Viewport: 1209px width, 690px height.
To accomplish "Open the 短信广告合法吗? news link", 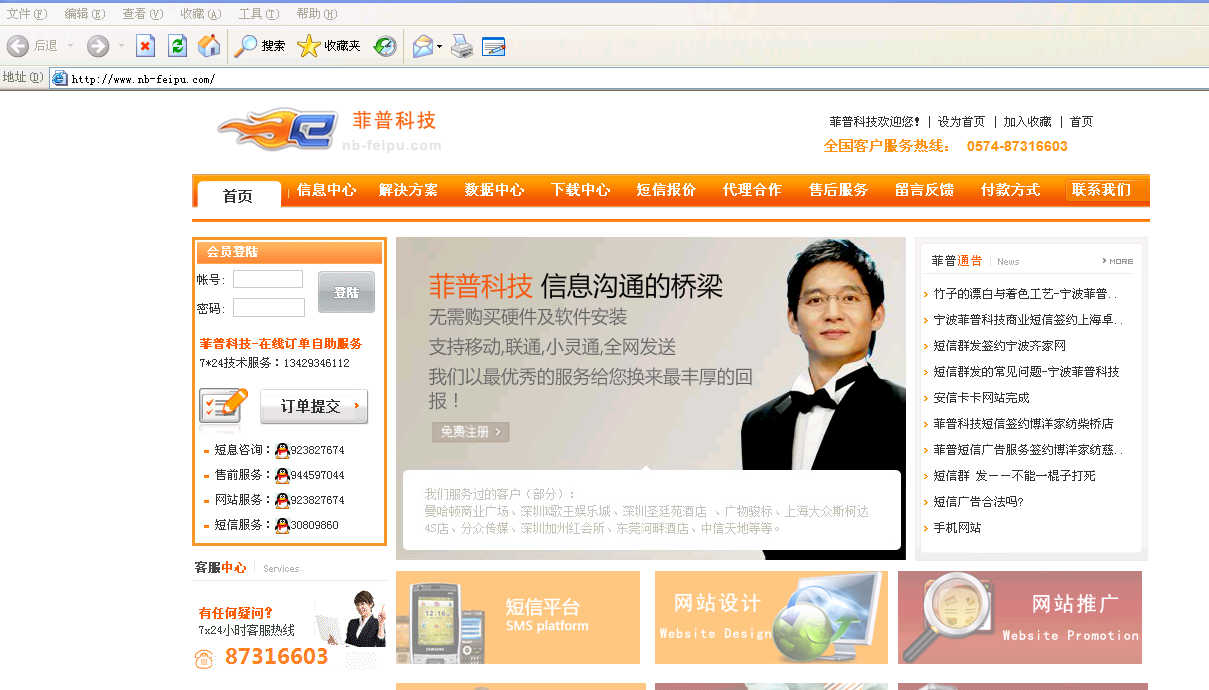I will tap(978, 502).
